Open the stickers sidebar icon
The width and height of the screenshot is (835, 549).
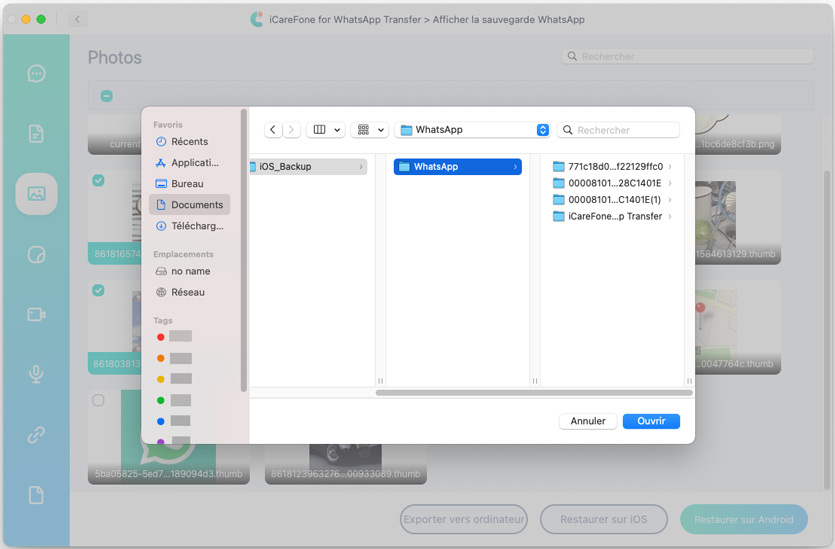point(36,255)
